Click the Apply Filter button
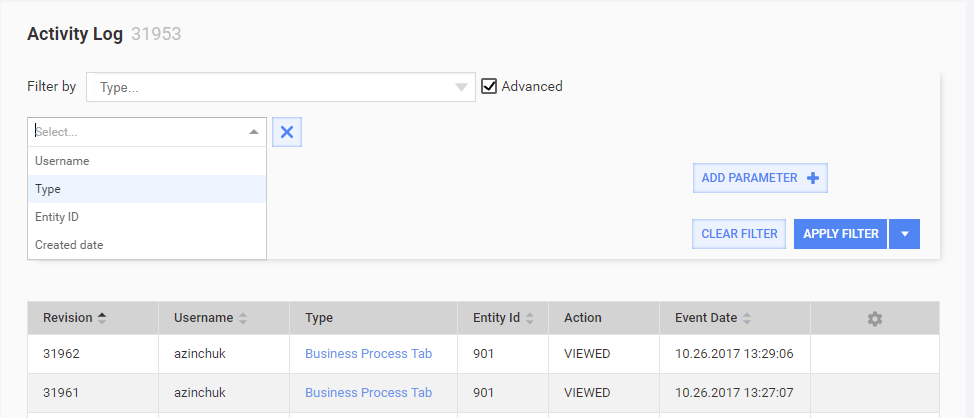 coord(840,234)
